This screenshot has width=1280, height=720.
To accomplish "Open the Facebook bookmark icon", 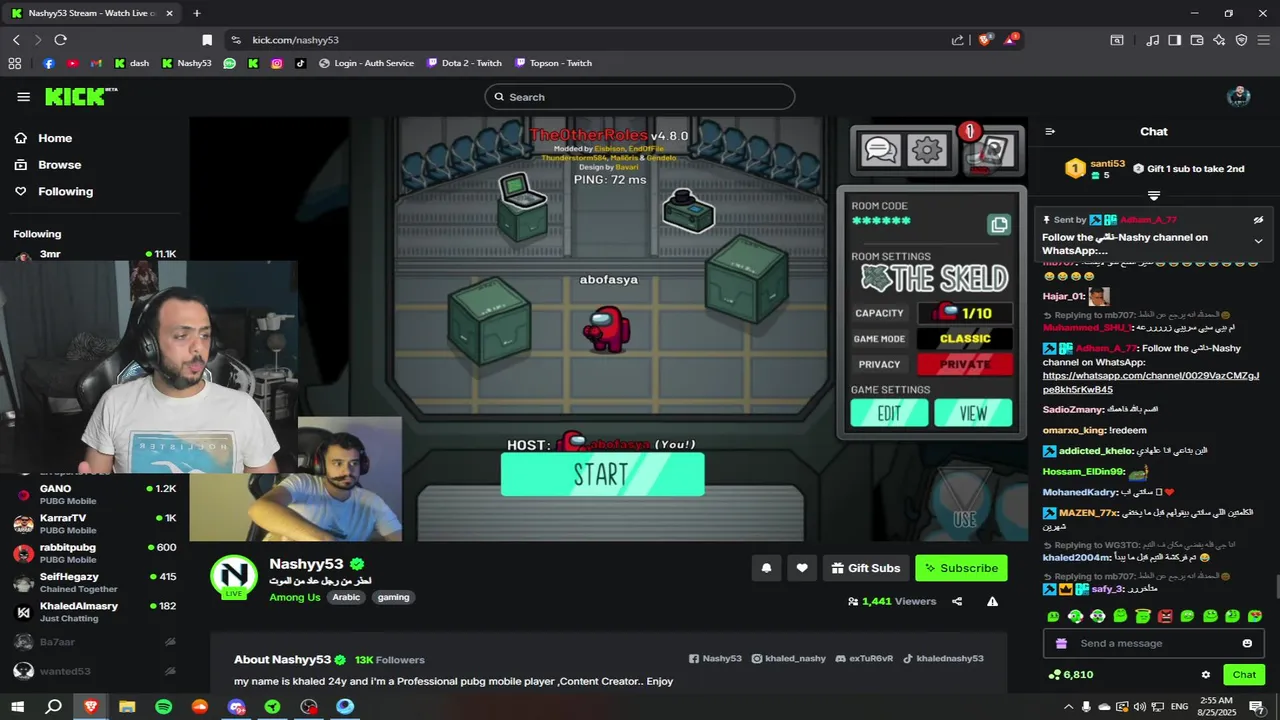I will (48, 63).
